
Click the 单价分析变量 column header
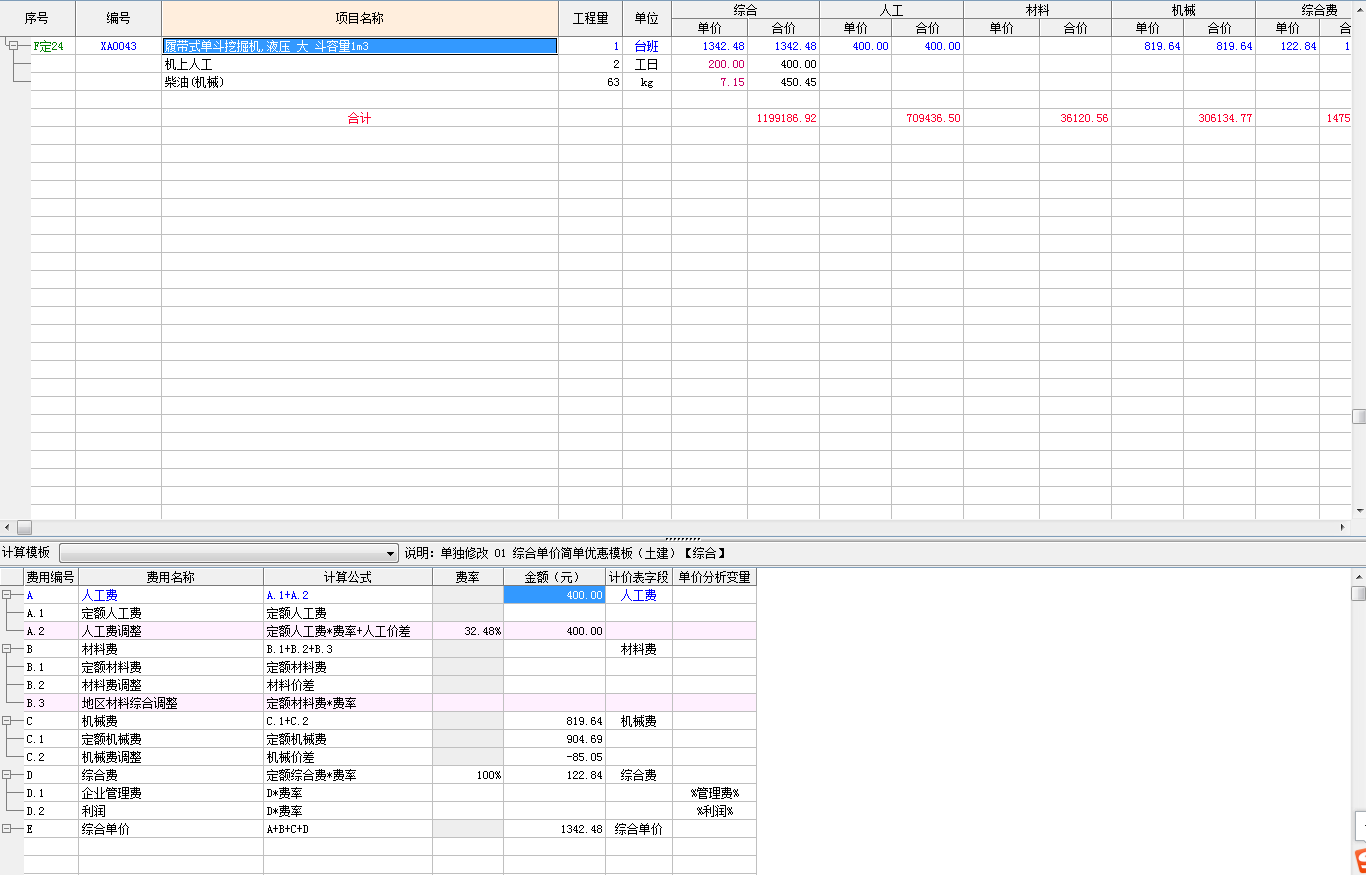coord(714,577)
